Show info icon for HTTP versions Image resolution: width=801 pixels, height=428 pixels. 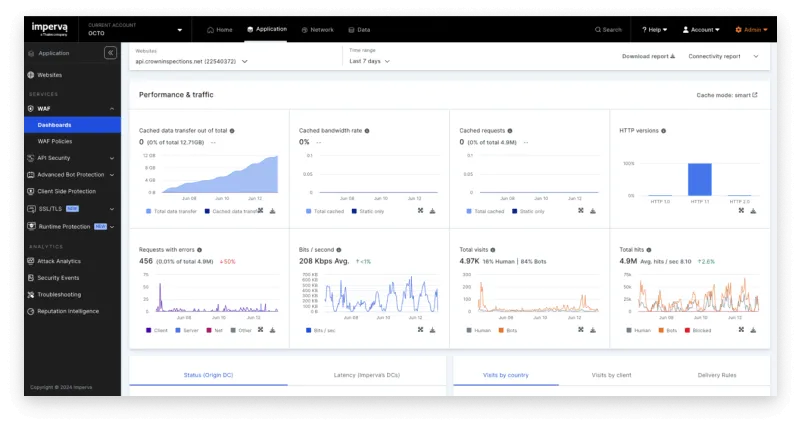point(664,131)
